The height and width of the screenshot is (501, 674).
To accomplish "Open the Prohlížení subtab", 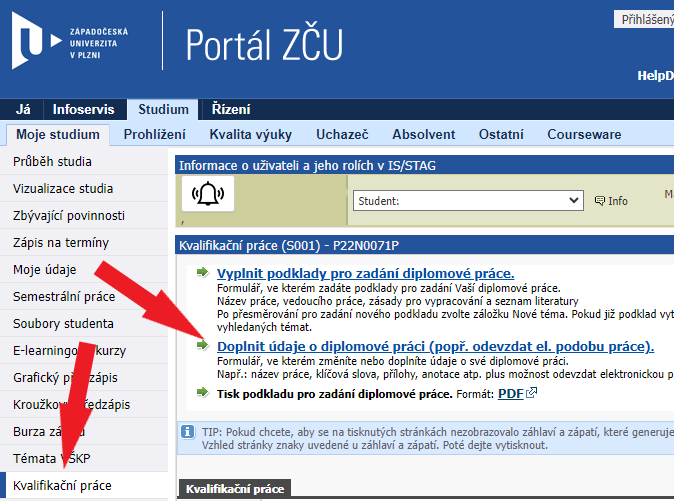I will pos(154,134).
